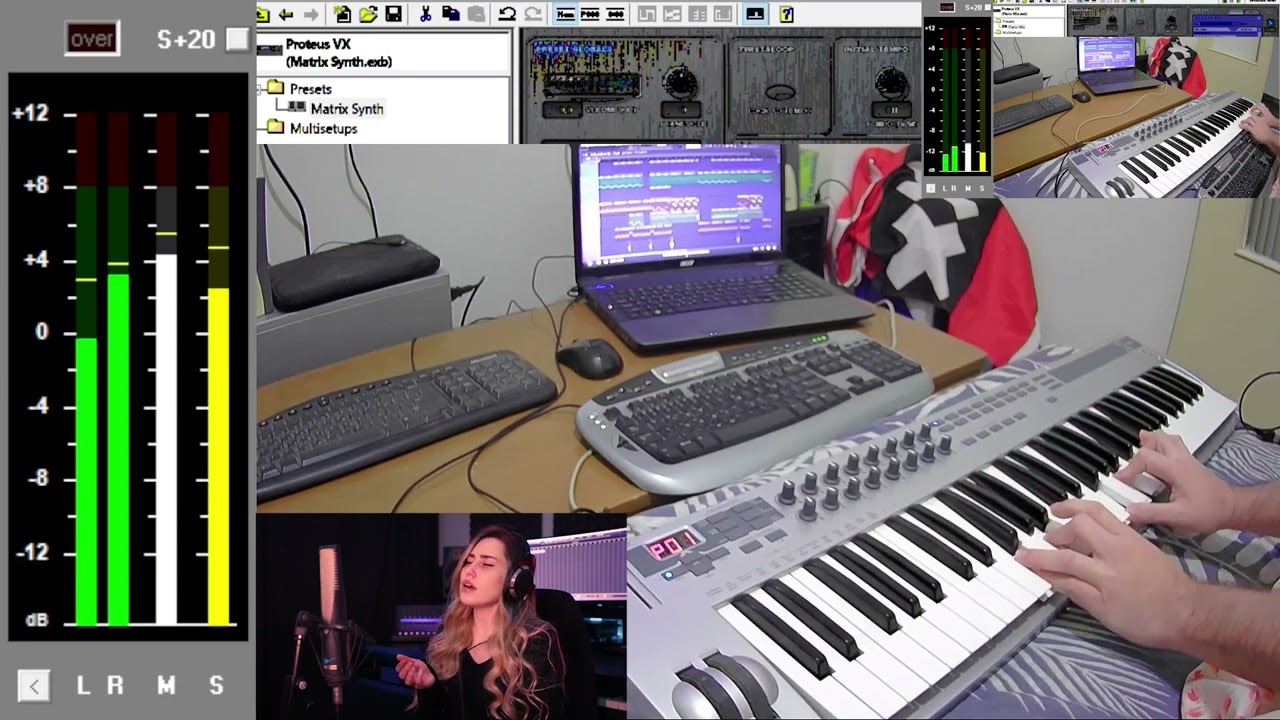Reset the 'over' clip indicator
The width and height of the screenshot is (1280, 720).
(92, 39)
